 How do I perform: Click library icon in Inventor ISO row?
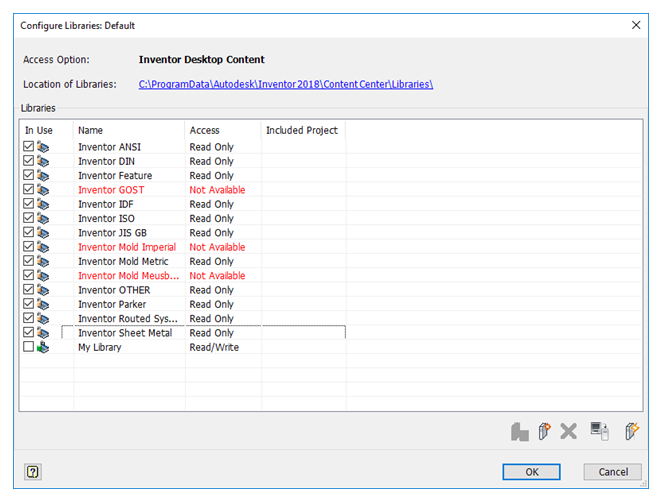click(43, 219)
